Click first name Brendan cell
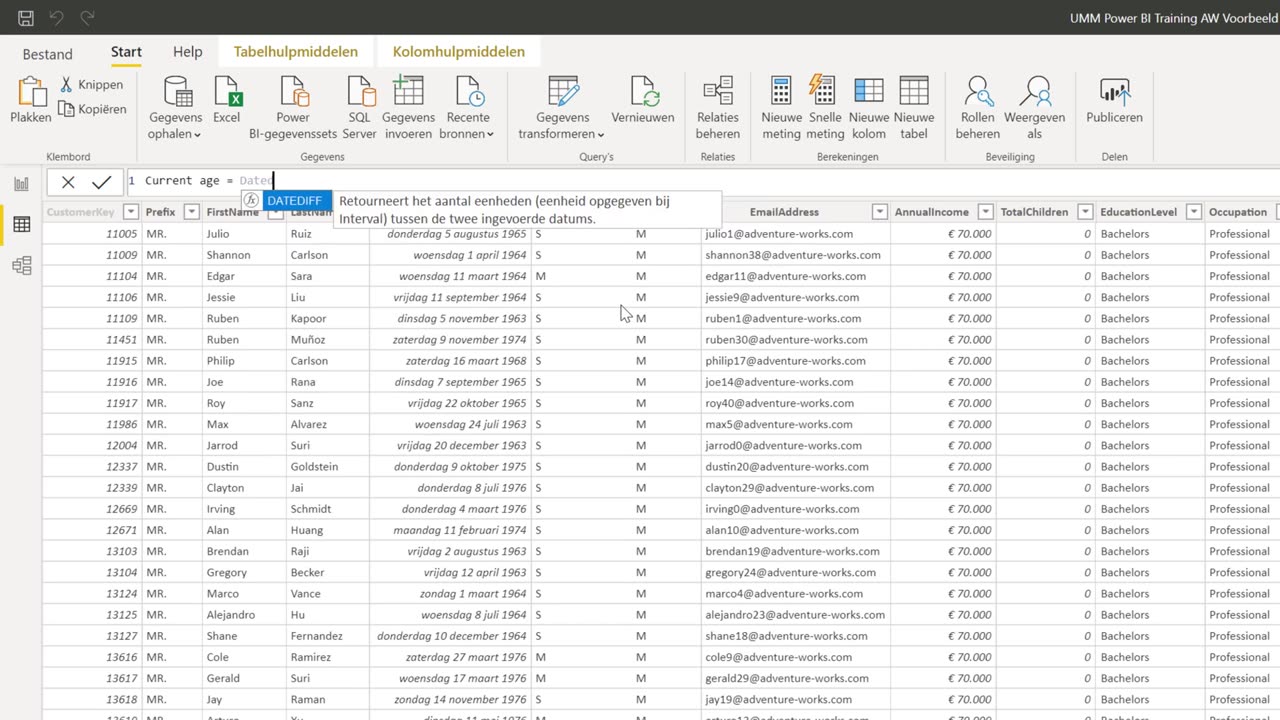 click(x=227, y=551)
